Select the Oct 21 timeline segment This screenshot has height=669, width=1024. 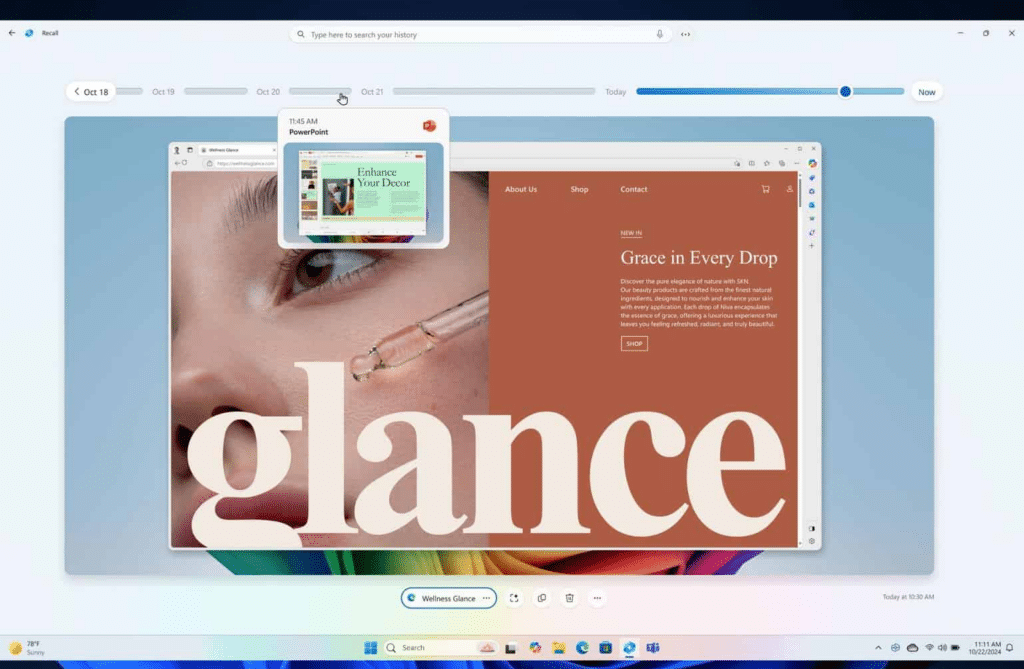click(x=493, y=91)
